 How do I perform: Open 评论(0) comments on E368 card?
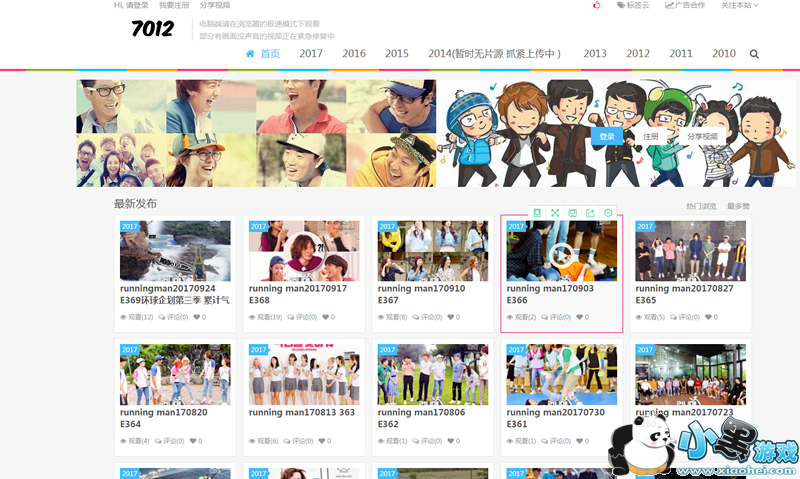click(302, 317)
